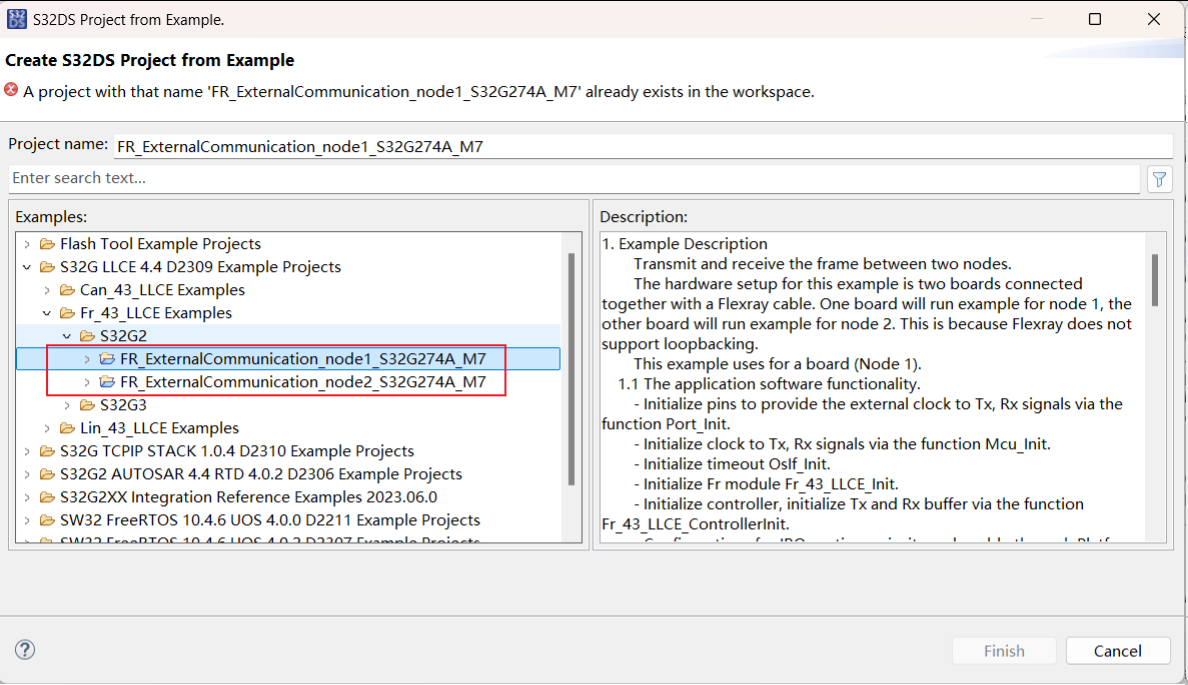1188x685 pixels.
Task: Click the Enter search text field
Action: 574,178
